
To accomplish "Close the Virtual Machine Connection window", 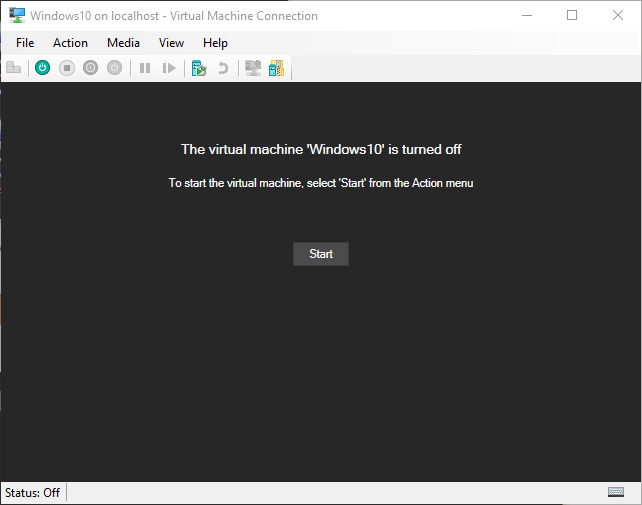I will tap(618, 16).
